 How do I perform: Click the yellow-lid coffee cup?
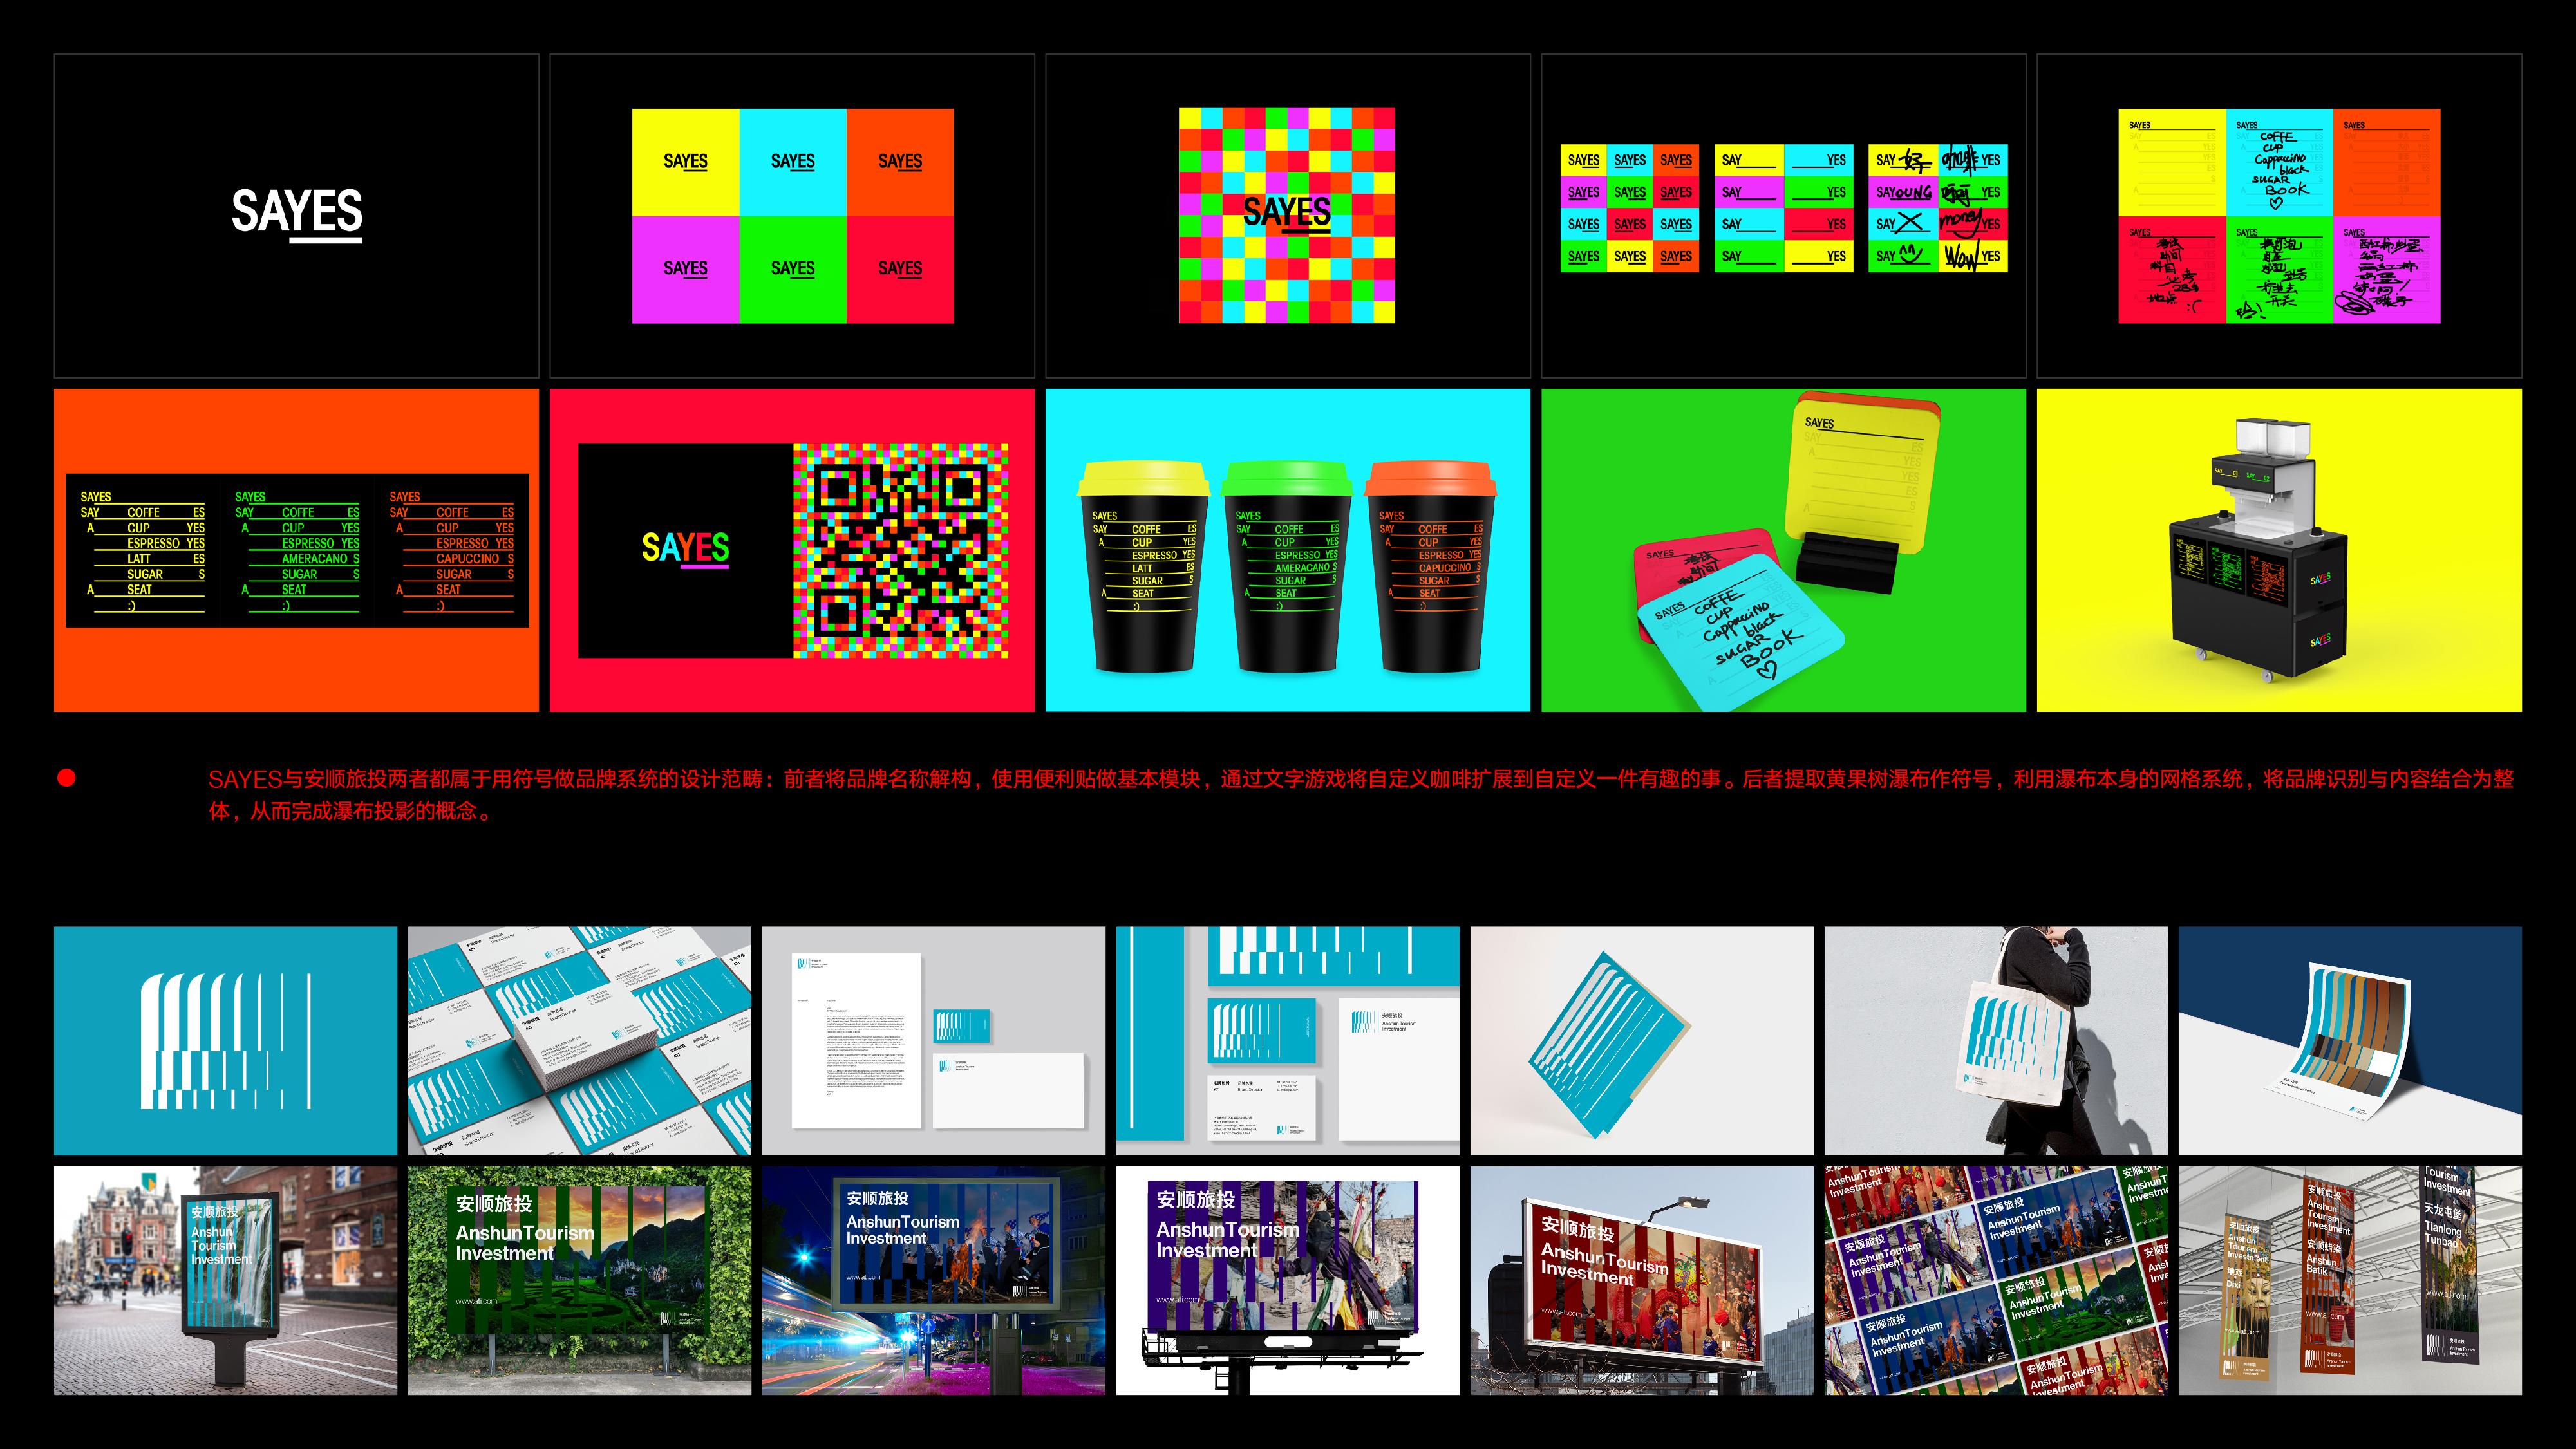coord(1143,565)
